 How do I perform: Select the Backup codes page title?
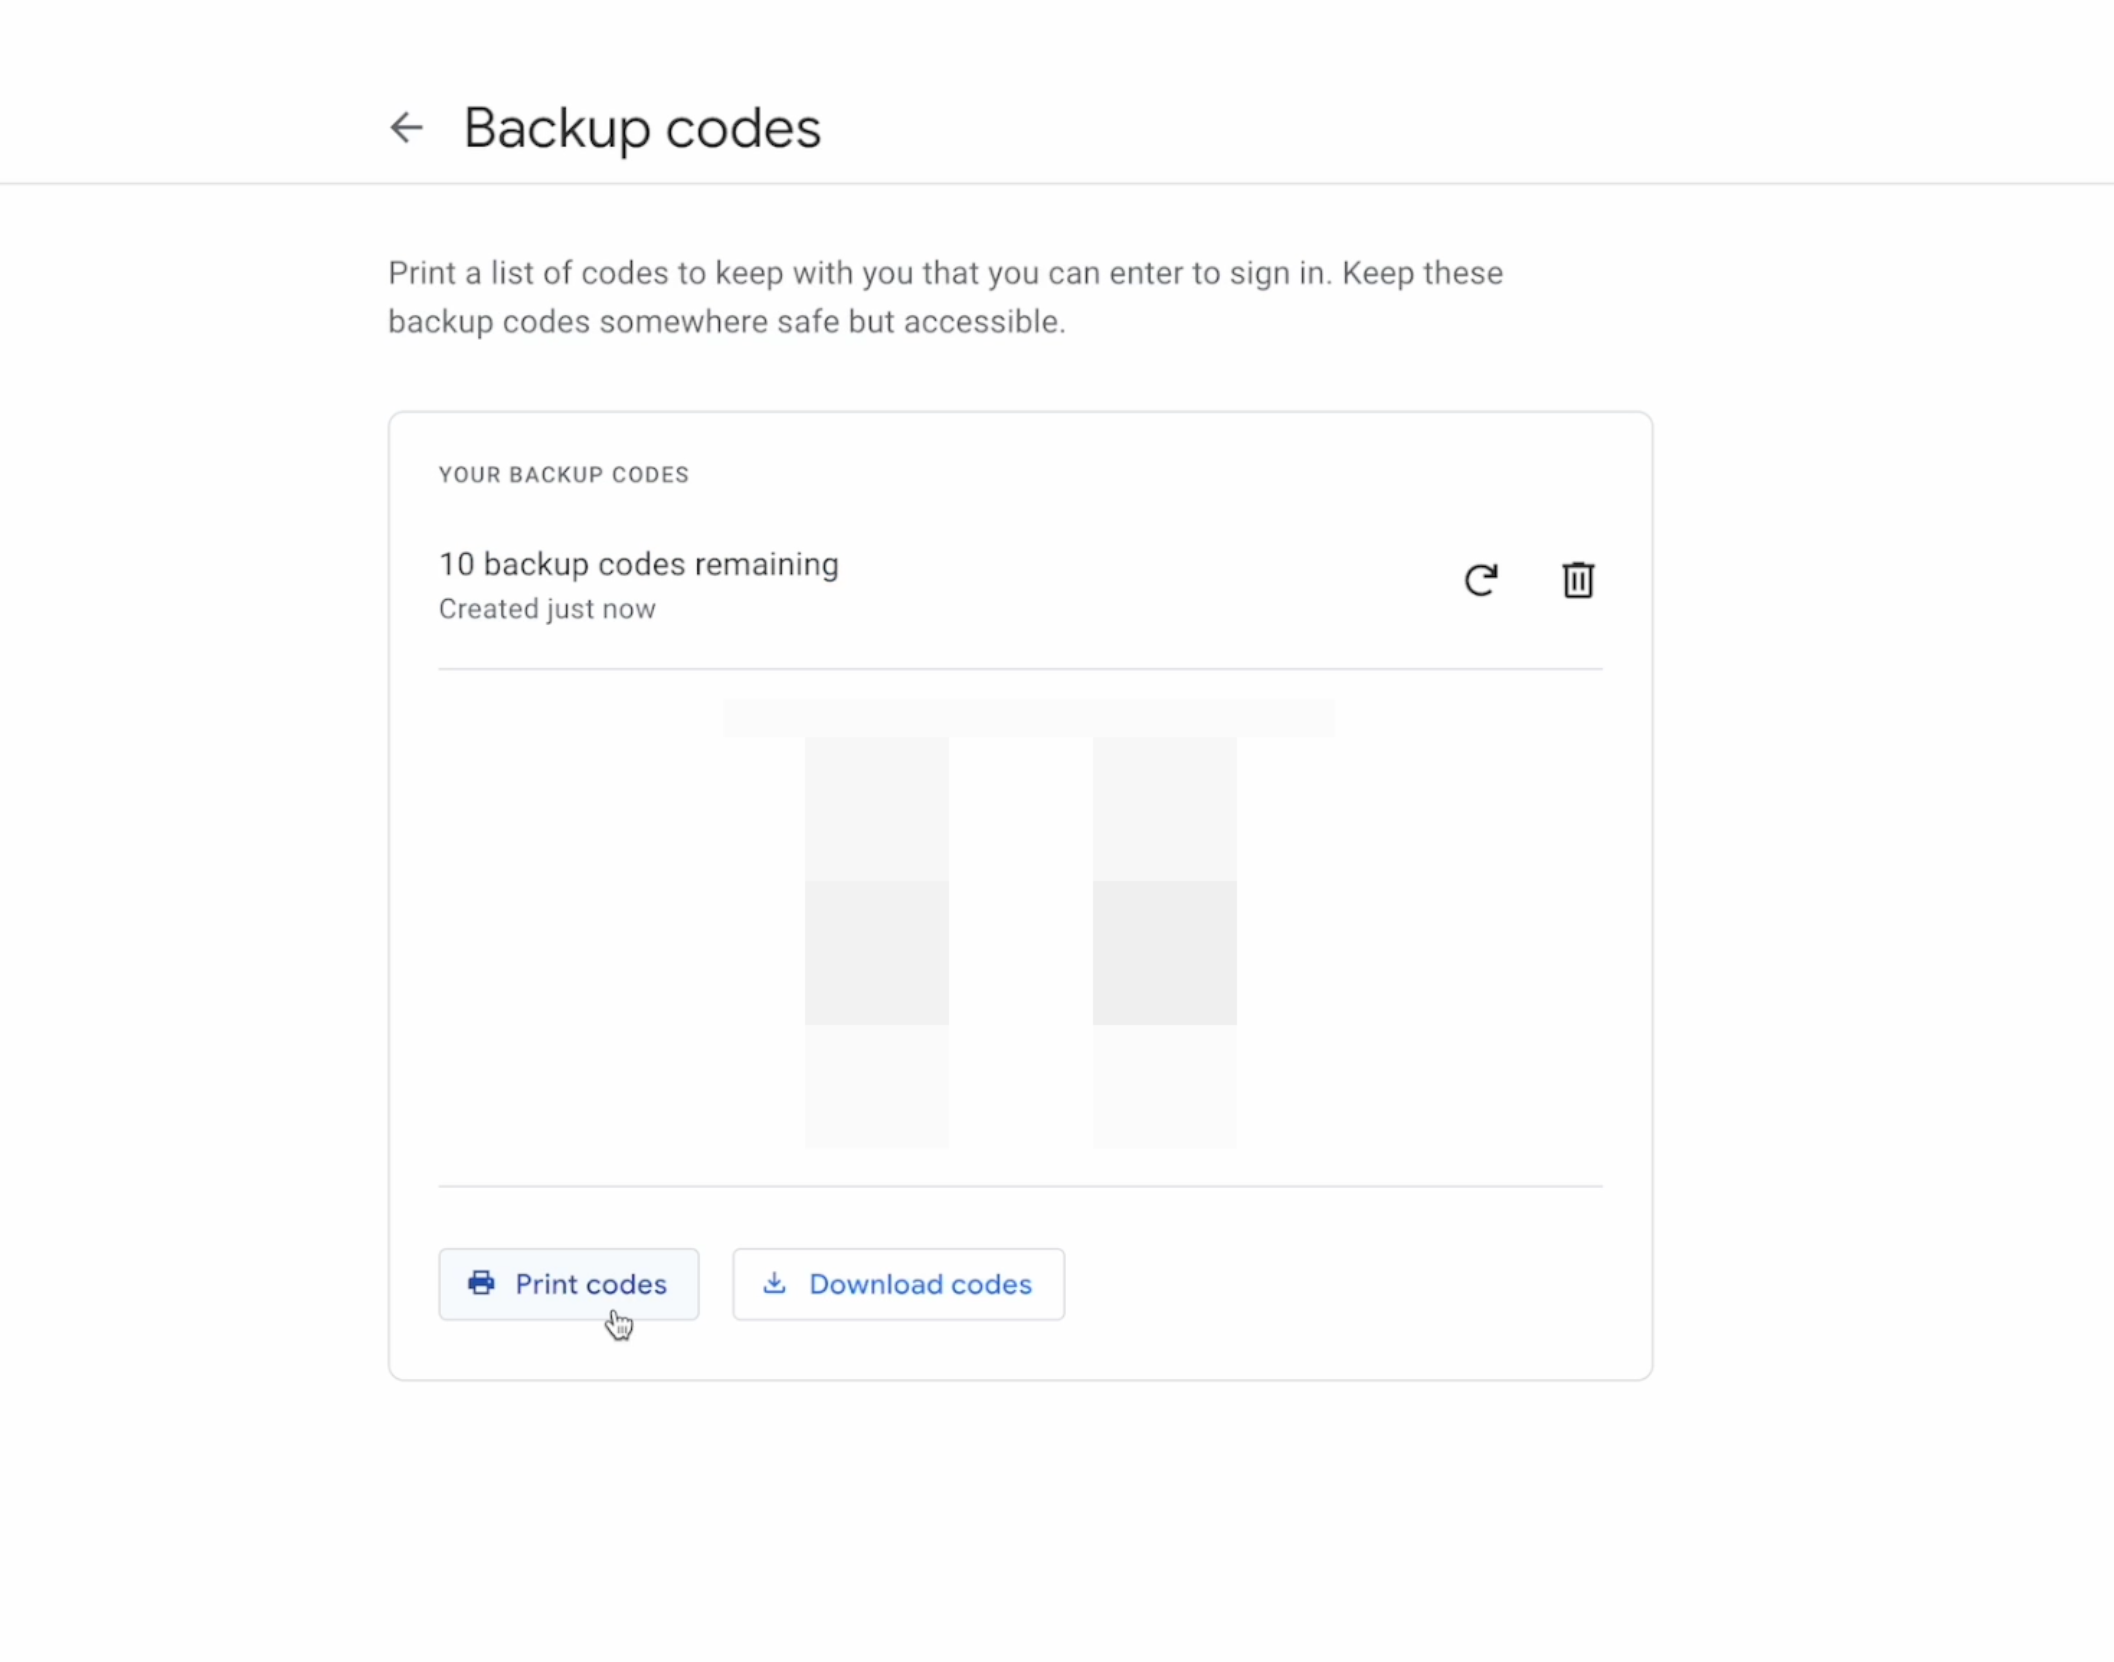click(641, 127)
